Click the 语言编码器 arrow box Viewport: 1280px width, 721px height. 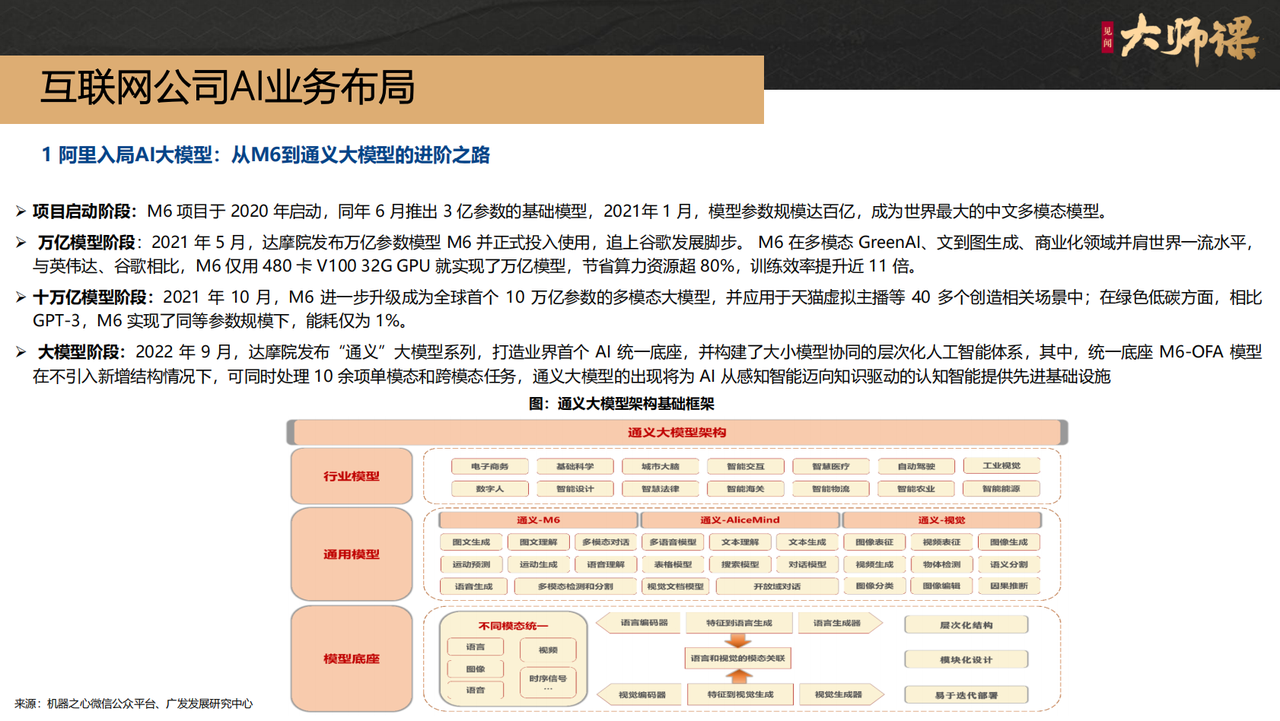pyautogui.click(x=639, y=623)
